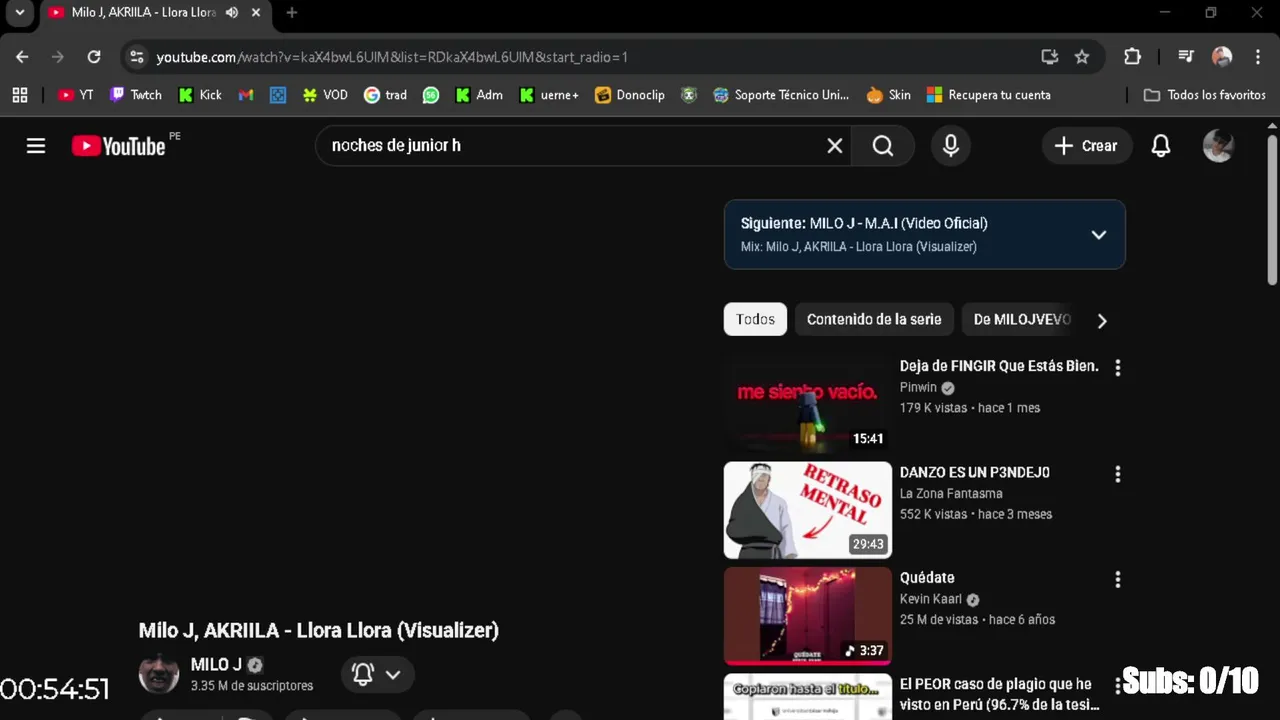Install app icon in address bar
Screen dimensions: 1280x720
(1049, 57)
